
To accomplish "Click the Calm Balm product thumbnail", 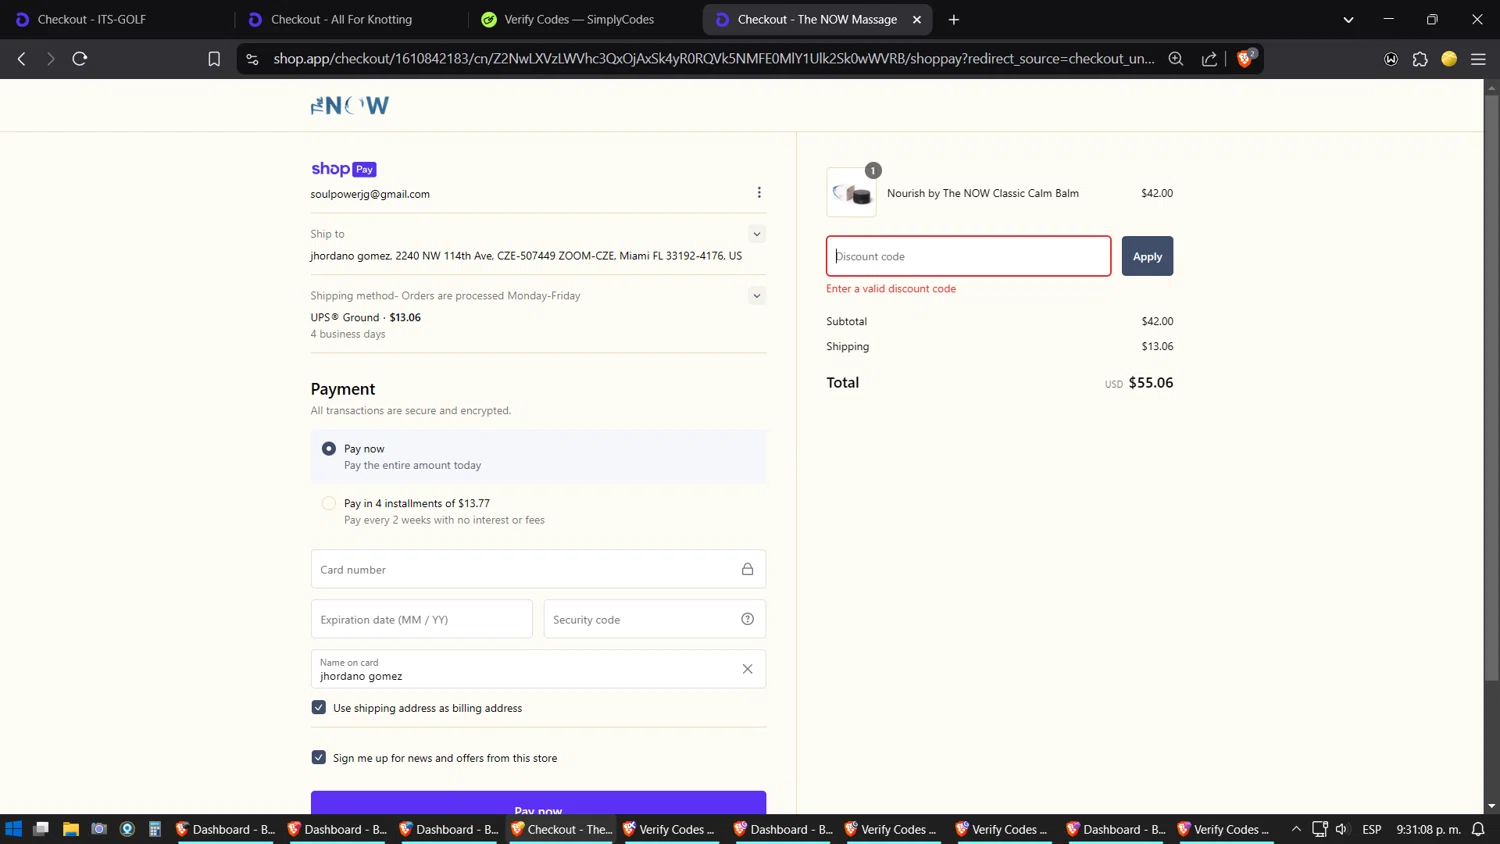I will pos(851,192).
